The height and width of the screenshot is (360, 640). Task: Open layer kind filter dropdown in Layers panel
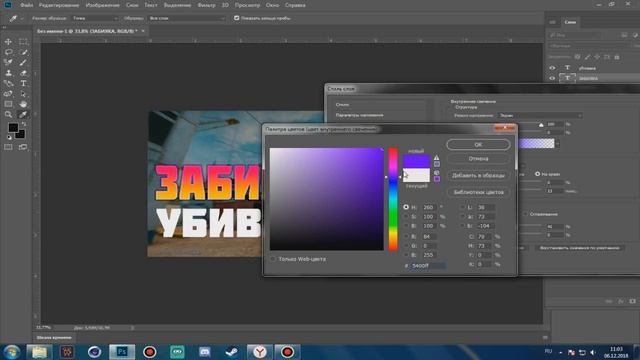[575, 36]
